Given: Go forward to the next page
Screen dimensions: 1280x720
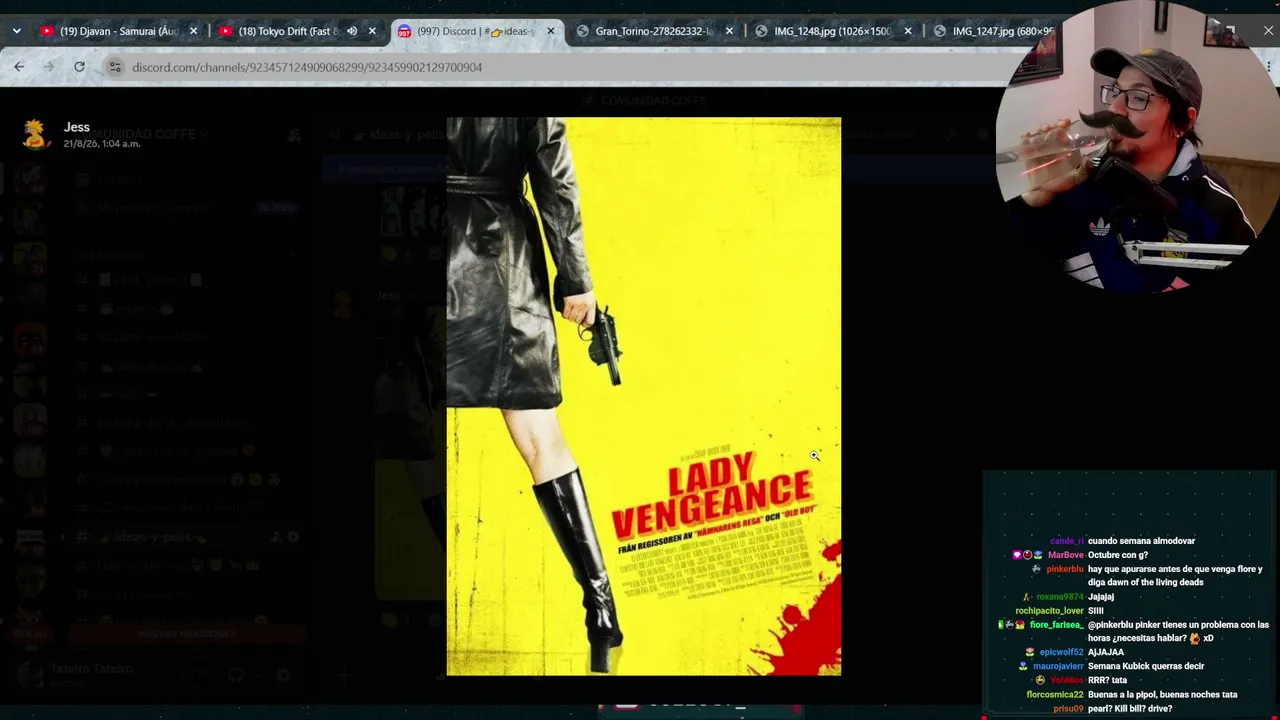Looking at the screenshot, I should point(49,67).
